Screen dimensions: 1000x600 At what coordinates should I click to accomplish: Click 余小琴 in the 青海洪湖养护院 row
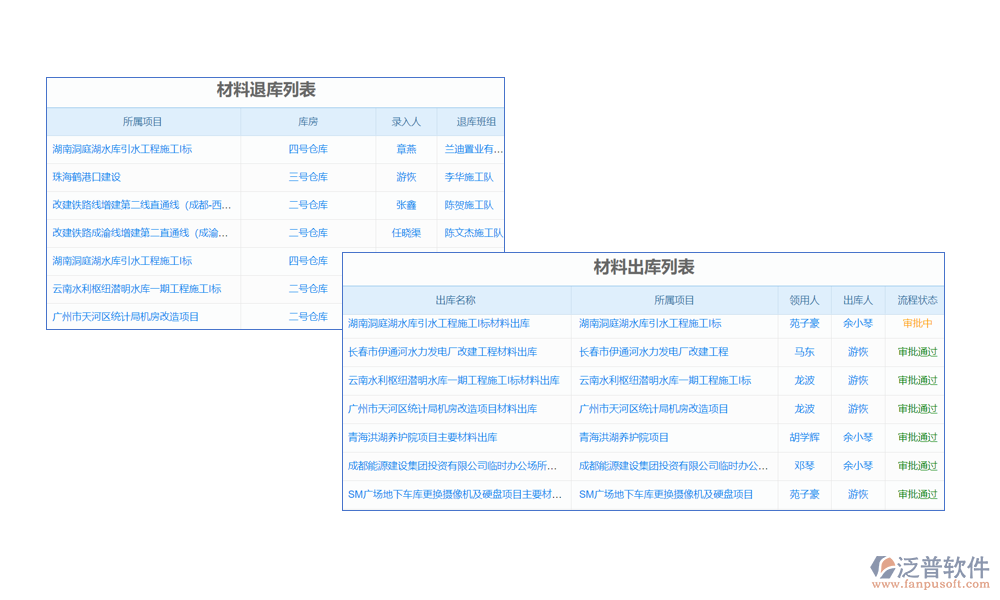(x=858, y=438)
